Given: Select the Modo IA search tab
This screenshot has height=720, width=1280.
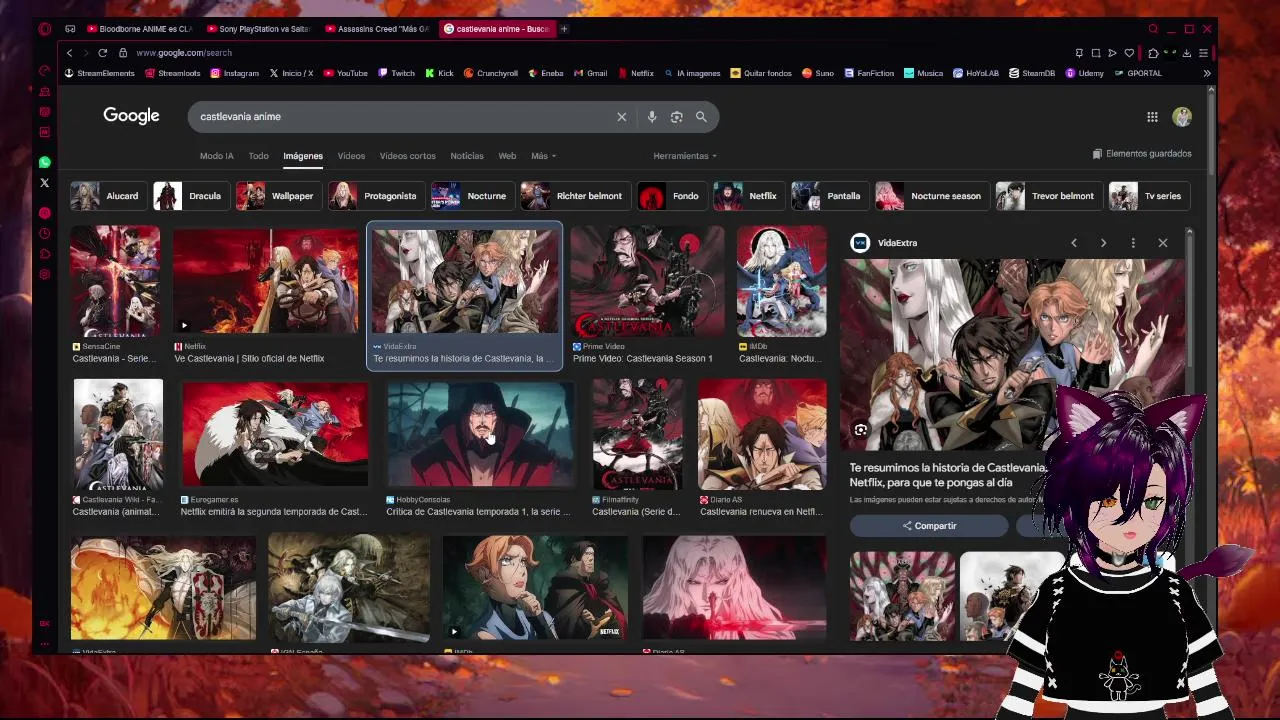Looking at the screenshot, I should 216,156.
